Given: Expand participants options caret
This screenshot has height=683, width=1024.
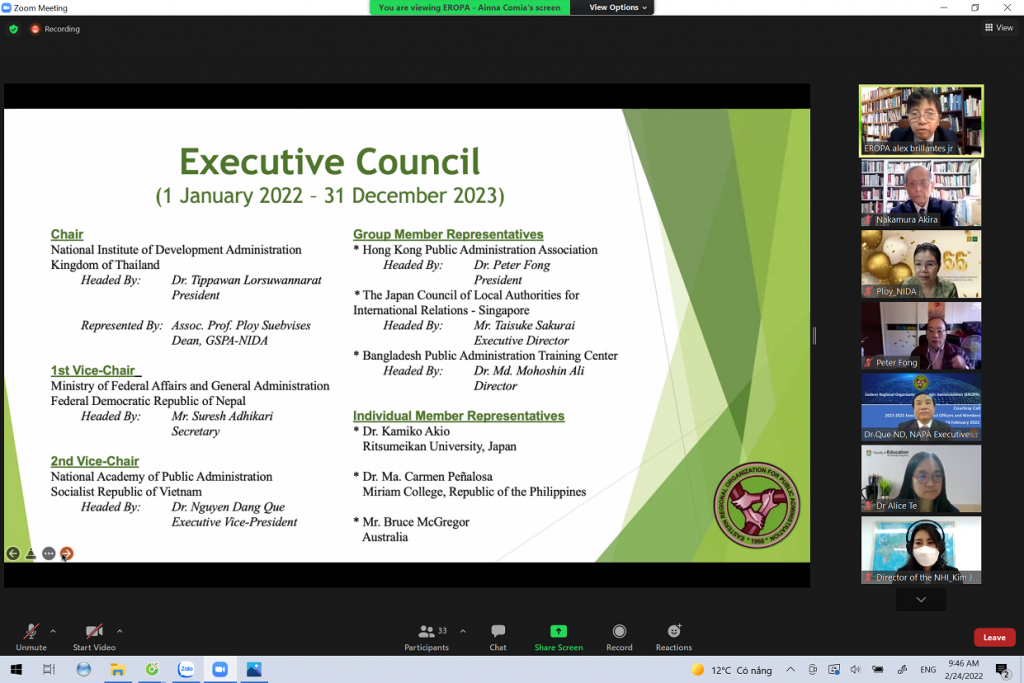Looking at the screenshot, I should tap(462, 631).
